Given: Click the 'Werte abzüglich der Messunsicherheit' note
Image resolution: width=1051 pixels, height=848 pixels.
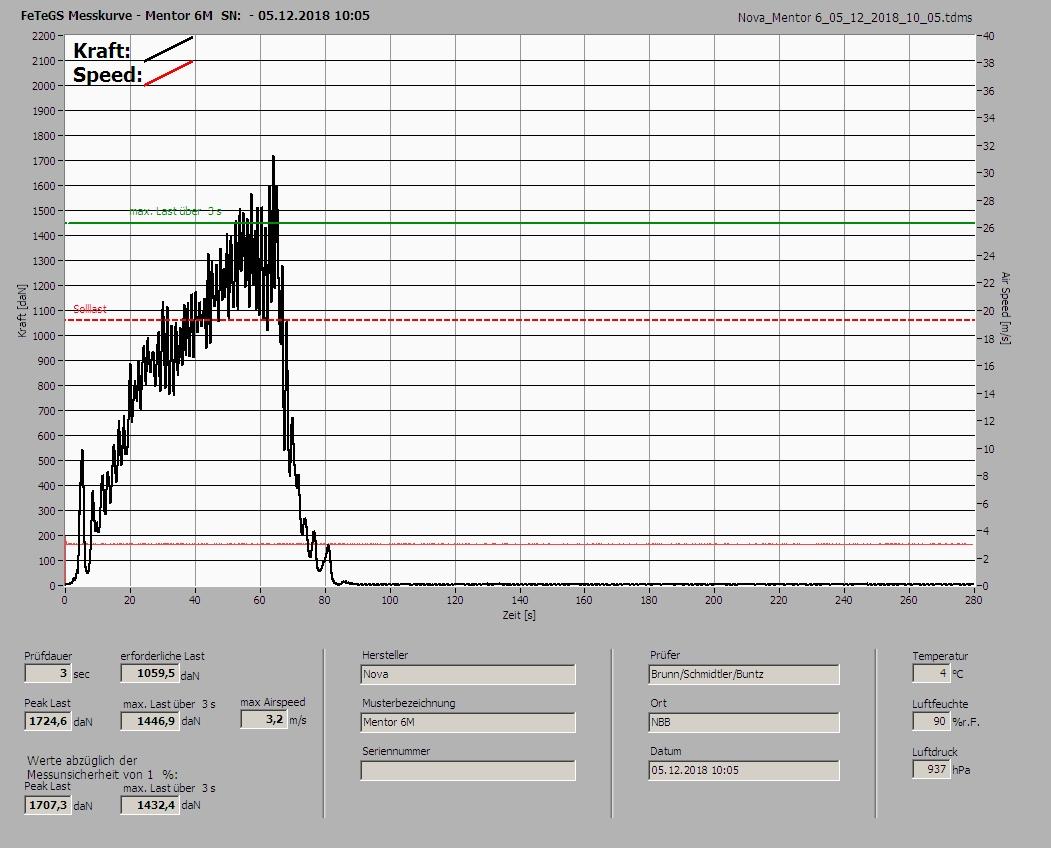Looking at the screenshot, I should 102,768.
